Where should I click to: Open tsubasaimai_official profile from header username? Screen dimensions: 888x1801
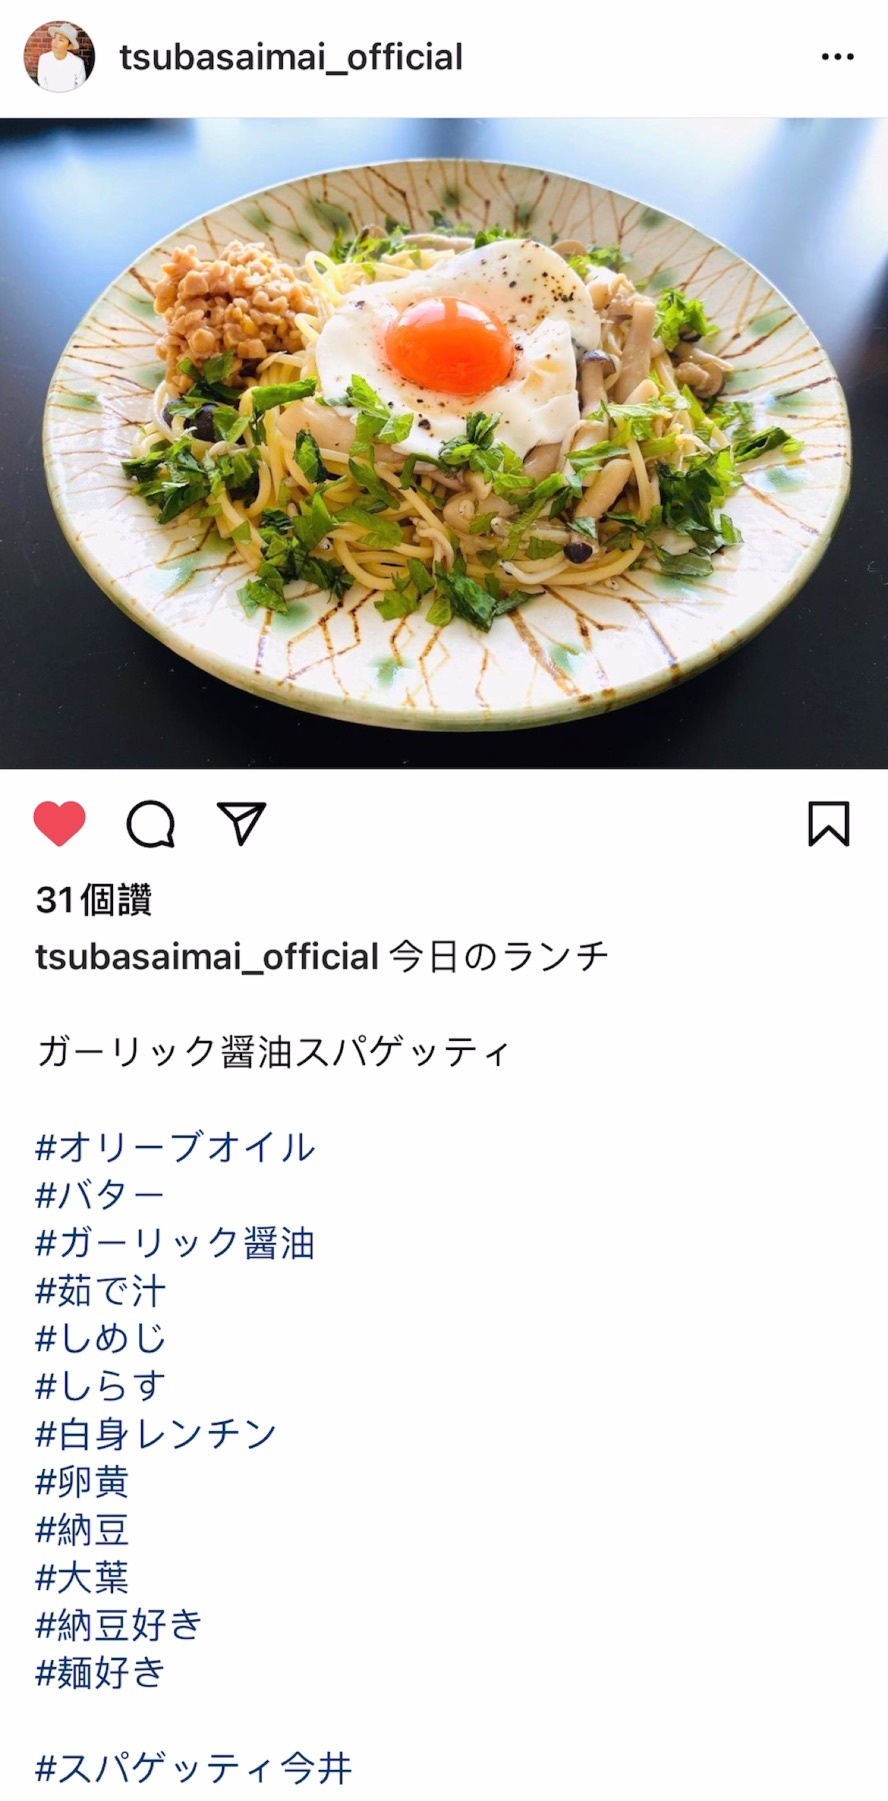(x=291, y=57)
